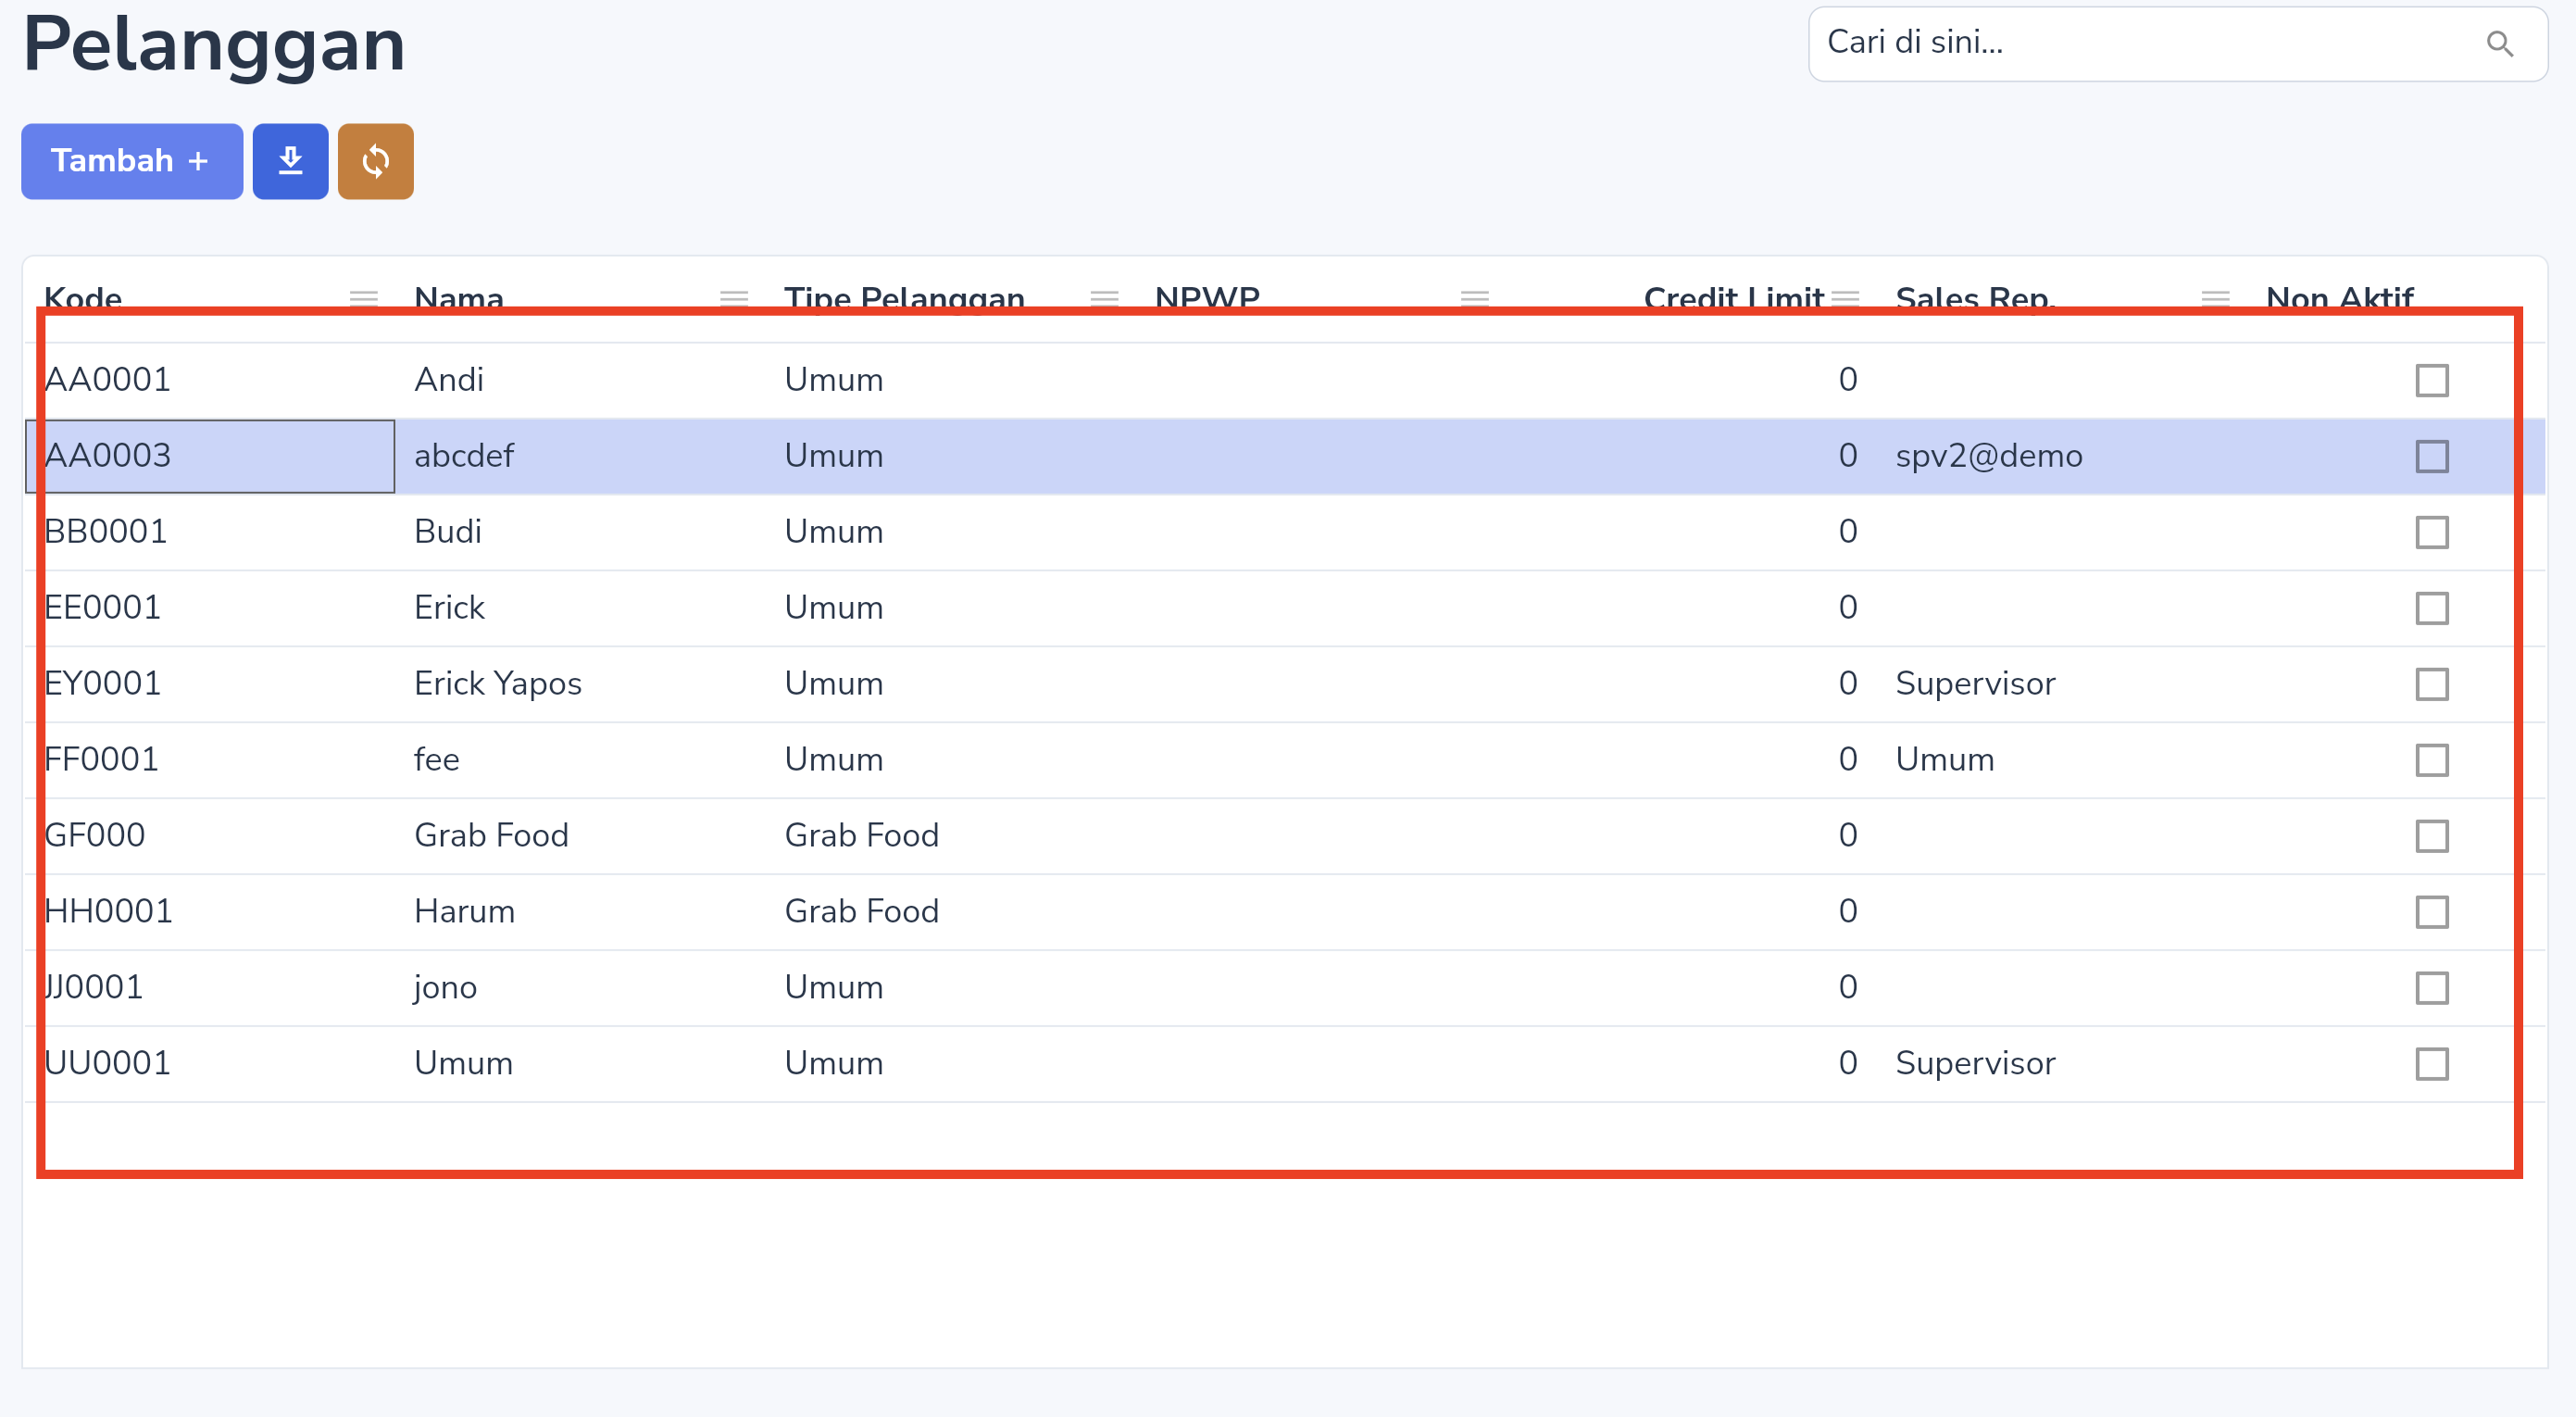Click the download export icon button
2576x1417 pixels.
click(x=290, y=161)
